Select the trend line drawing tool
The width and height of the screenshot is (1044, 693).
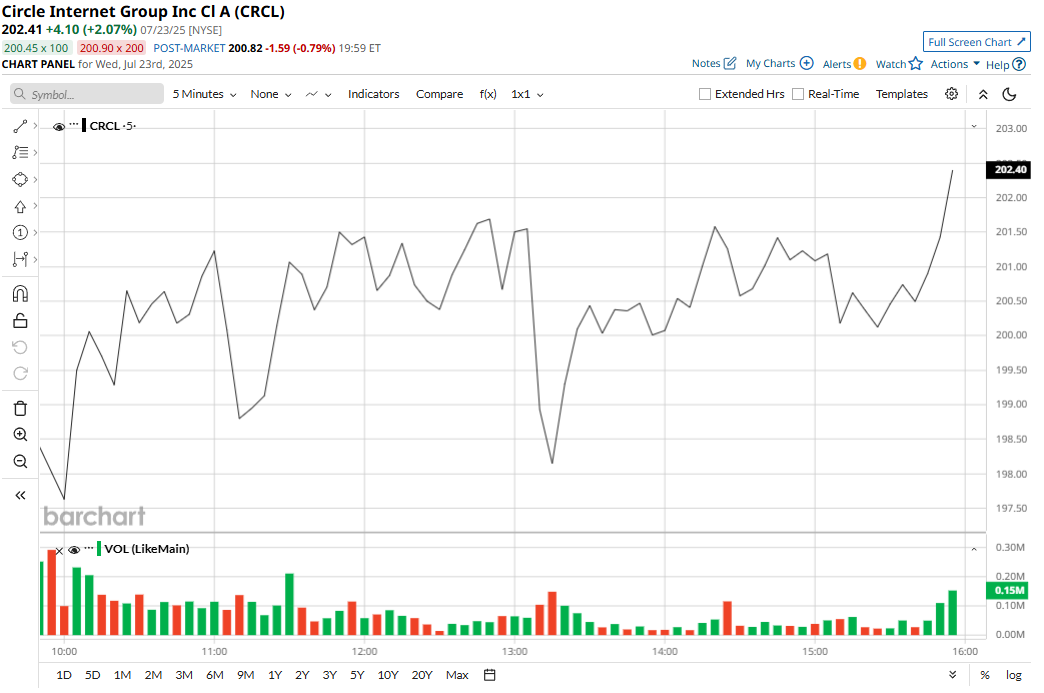click(20, 126)
